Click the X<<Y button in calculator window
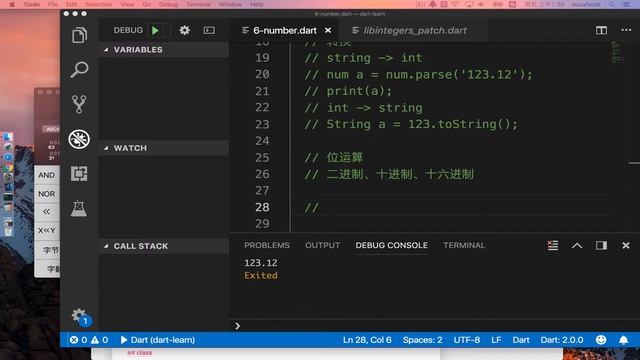640x360 pixels. click(47, 230)
